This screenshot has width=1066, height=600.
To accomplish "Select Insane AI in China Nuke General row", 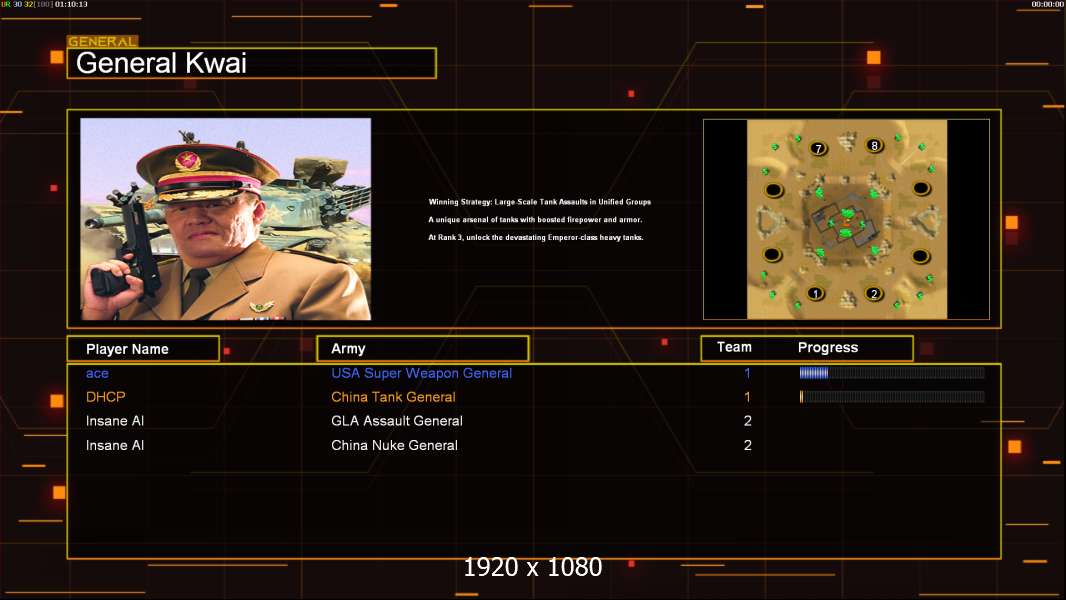I will [x=115, y=446].
